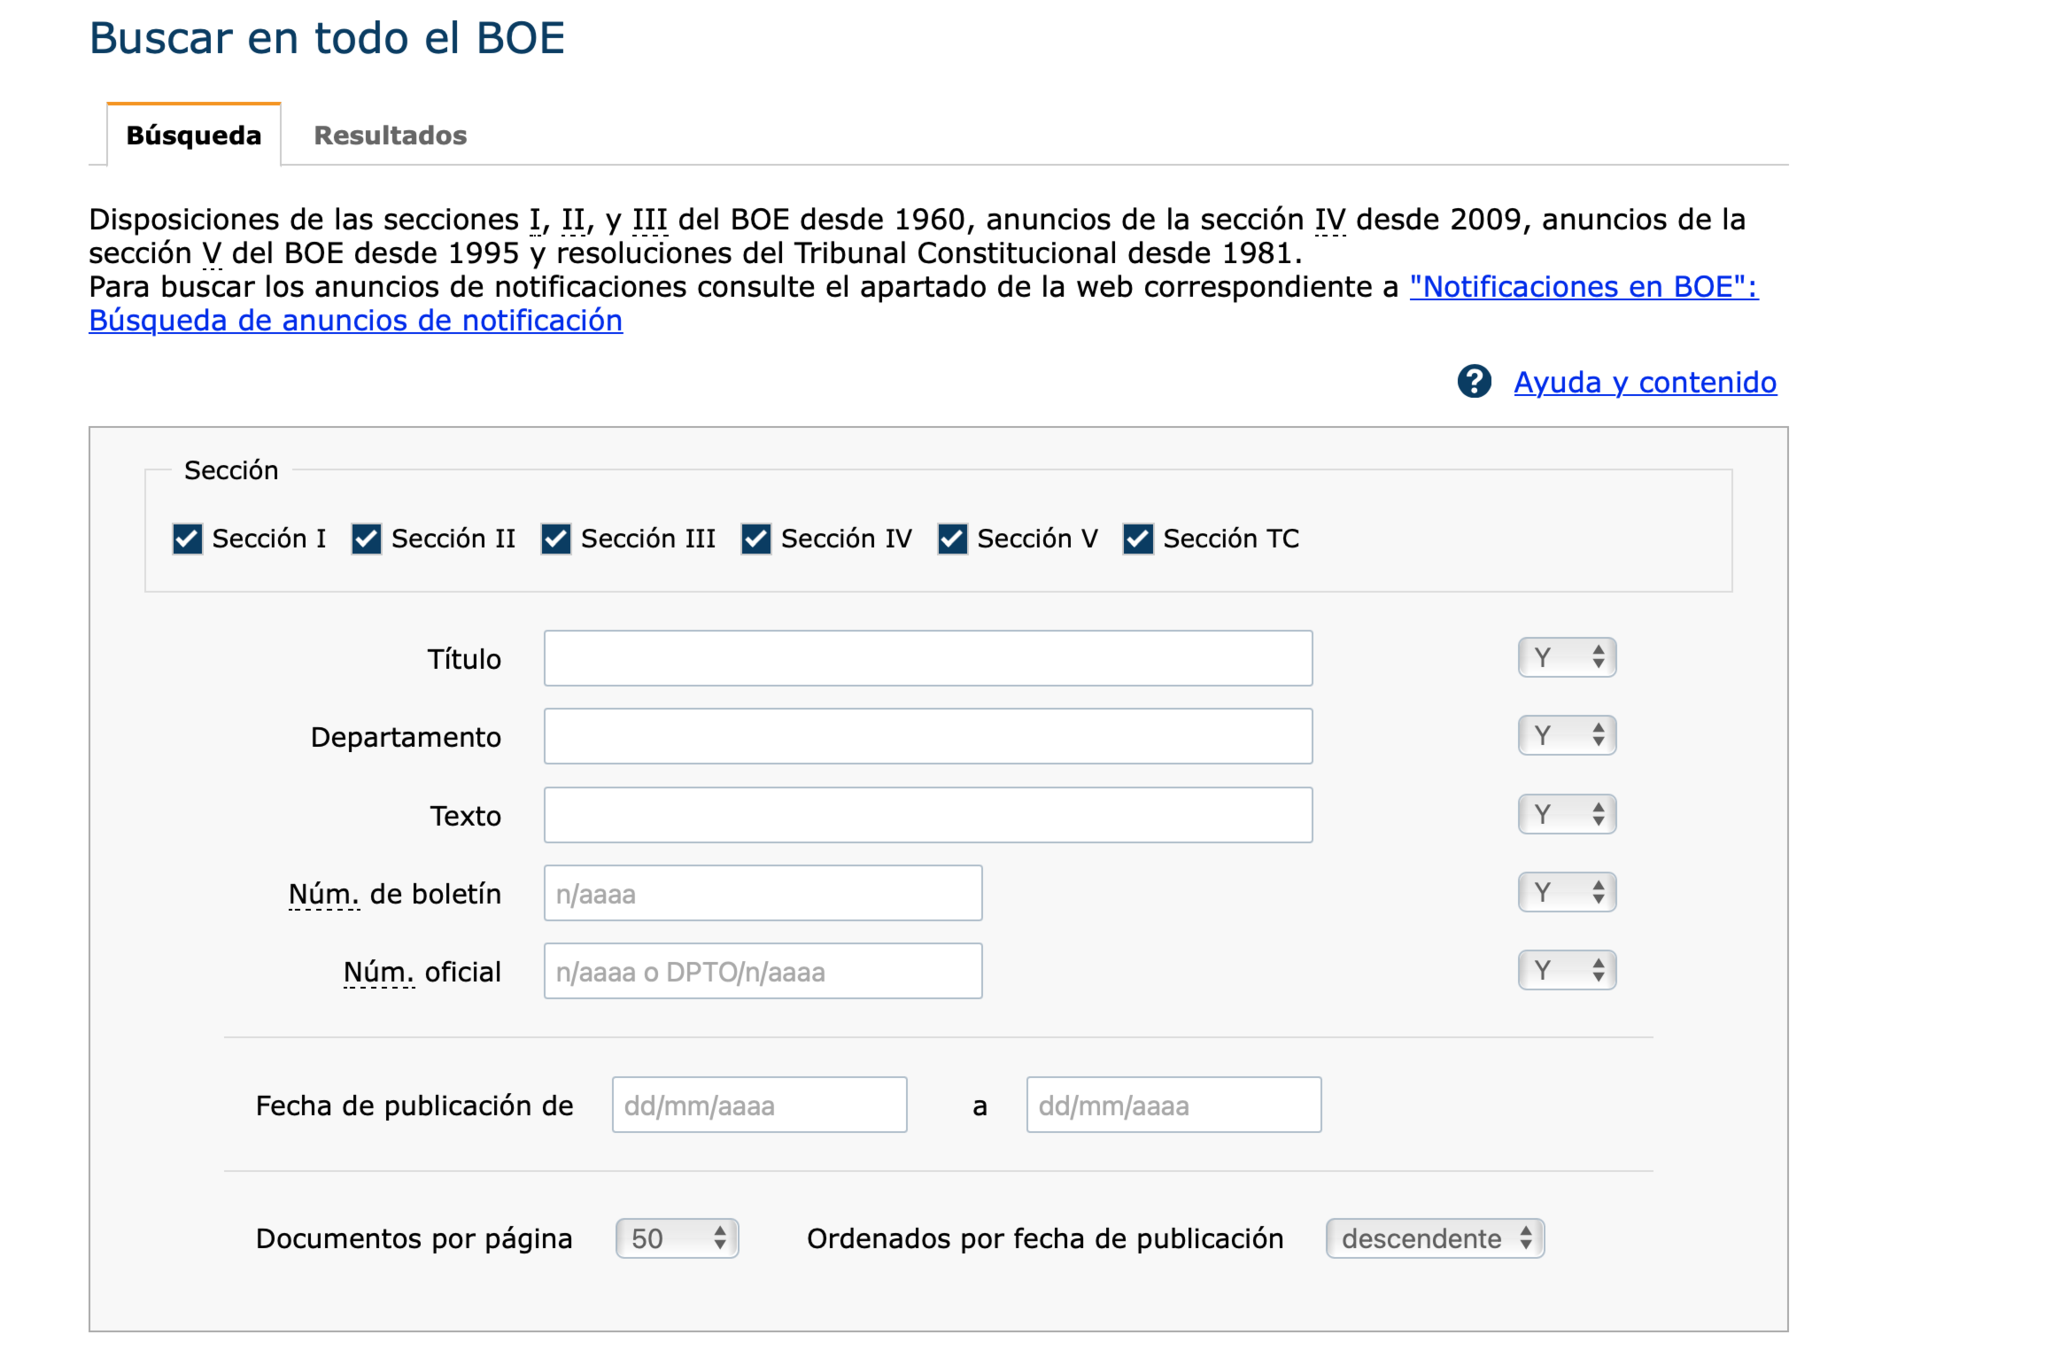Image resolution: width=2060 pixels, height=1350 pixels.
Task: Open the Título operator dropdown
Action: [x=1566, y=658]
